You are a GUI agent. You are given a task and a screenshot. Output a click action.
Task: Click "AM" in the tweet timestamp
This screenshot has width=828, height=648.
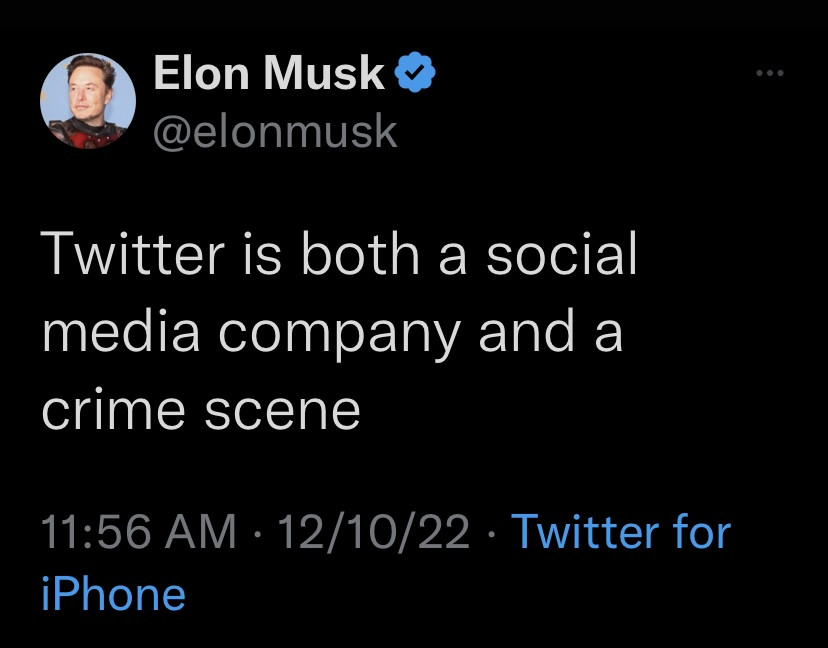[x=206, y=532]
